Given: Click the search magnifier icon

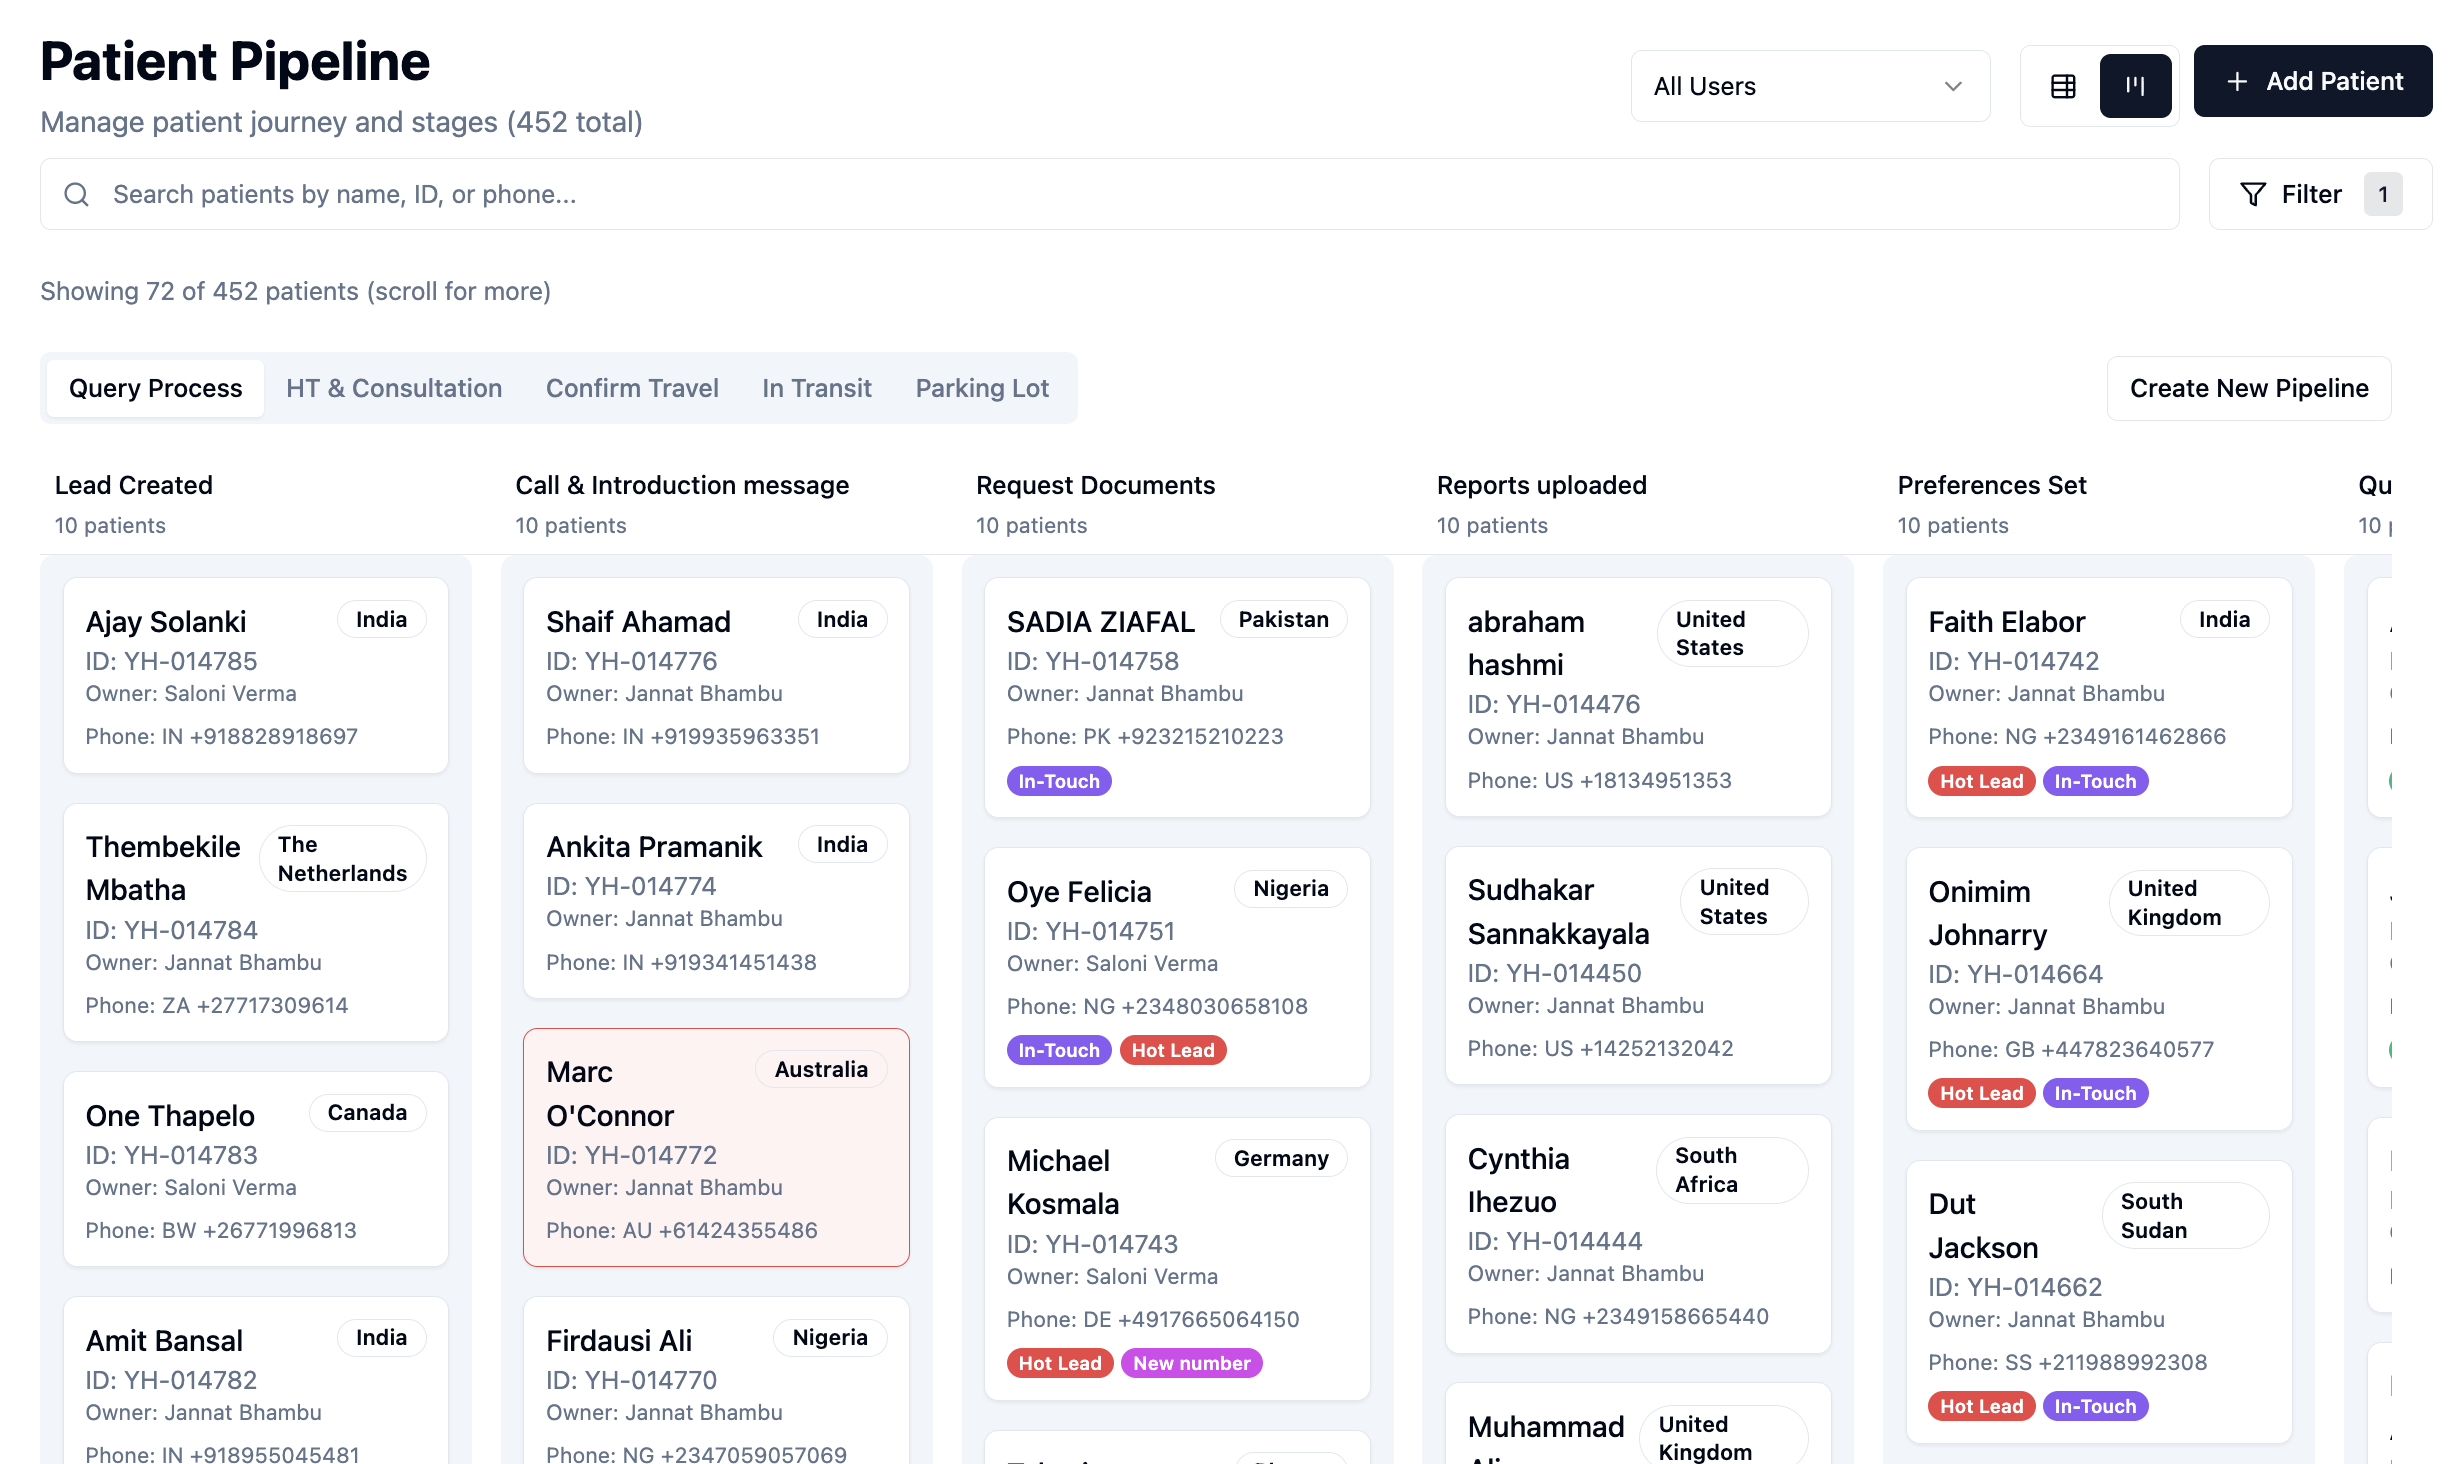Looking at the screenshot, I should pos(77,194).
